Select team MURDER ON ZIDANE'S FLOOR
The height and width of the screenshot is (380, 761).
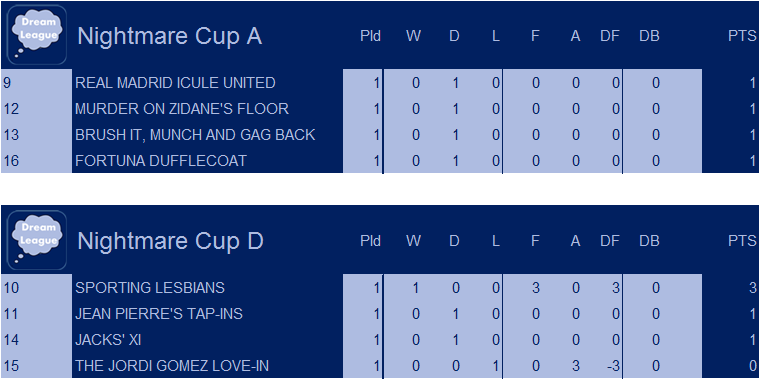tap(182, 109)
